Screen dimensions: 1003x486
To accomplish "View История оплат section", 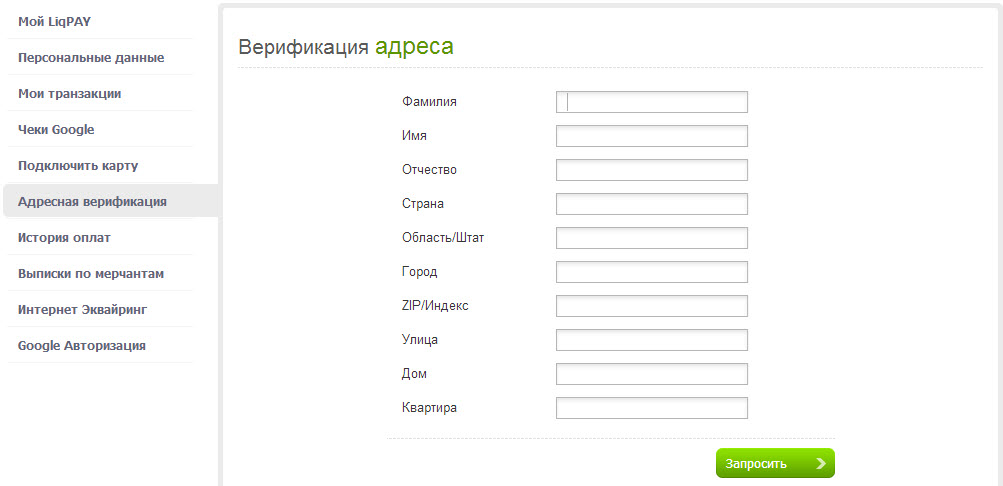I will (x=64, y=237).
